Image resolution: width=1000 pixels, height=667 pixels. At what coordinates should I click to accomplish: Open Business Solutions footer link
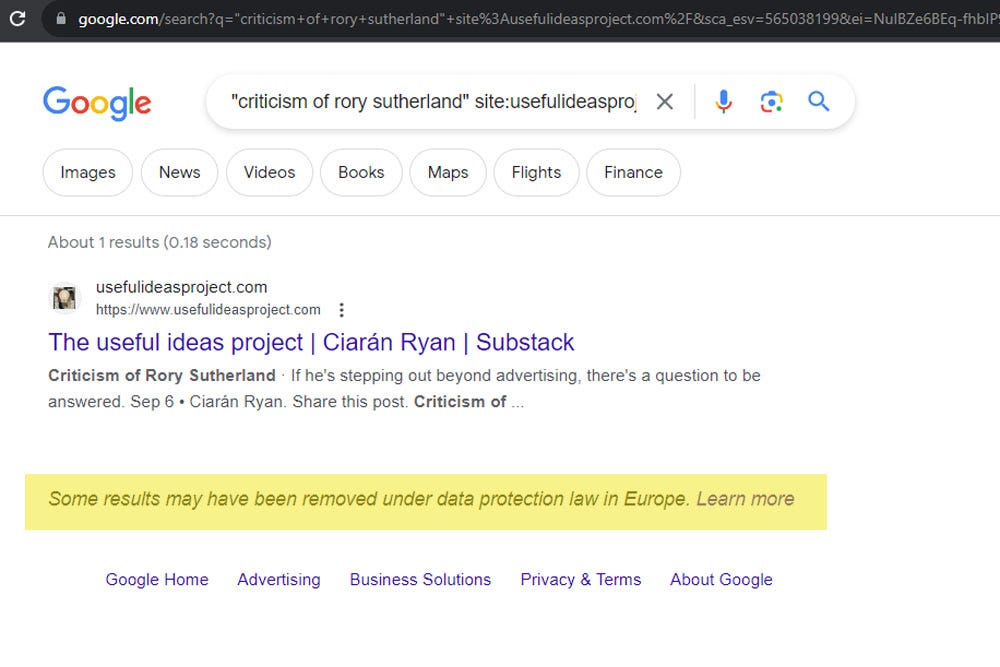click(x=420, y=580)
